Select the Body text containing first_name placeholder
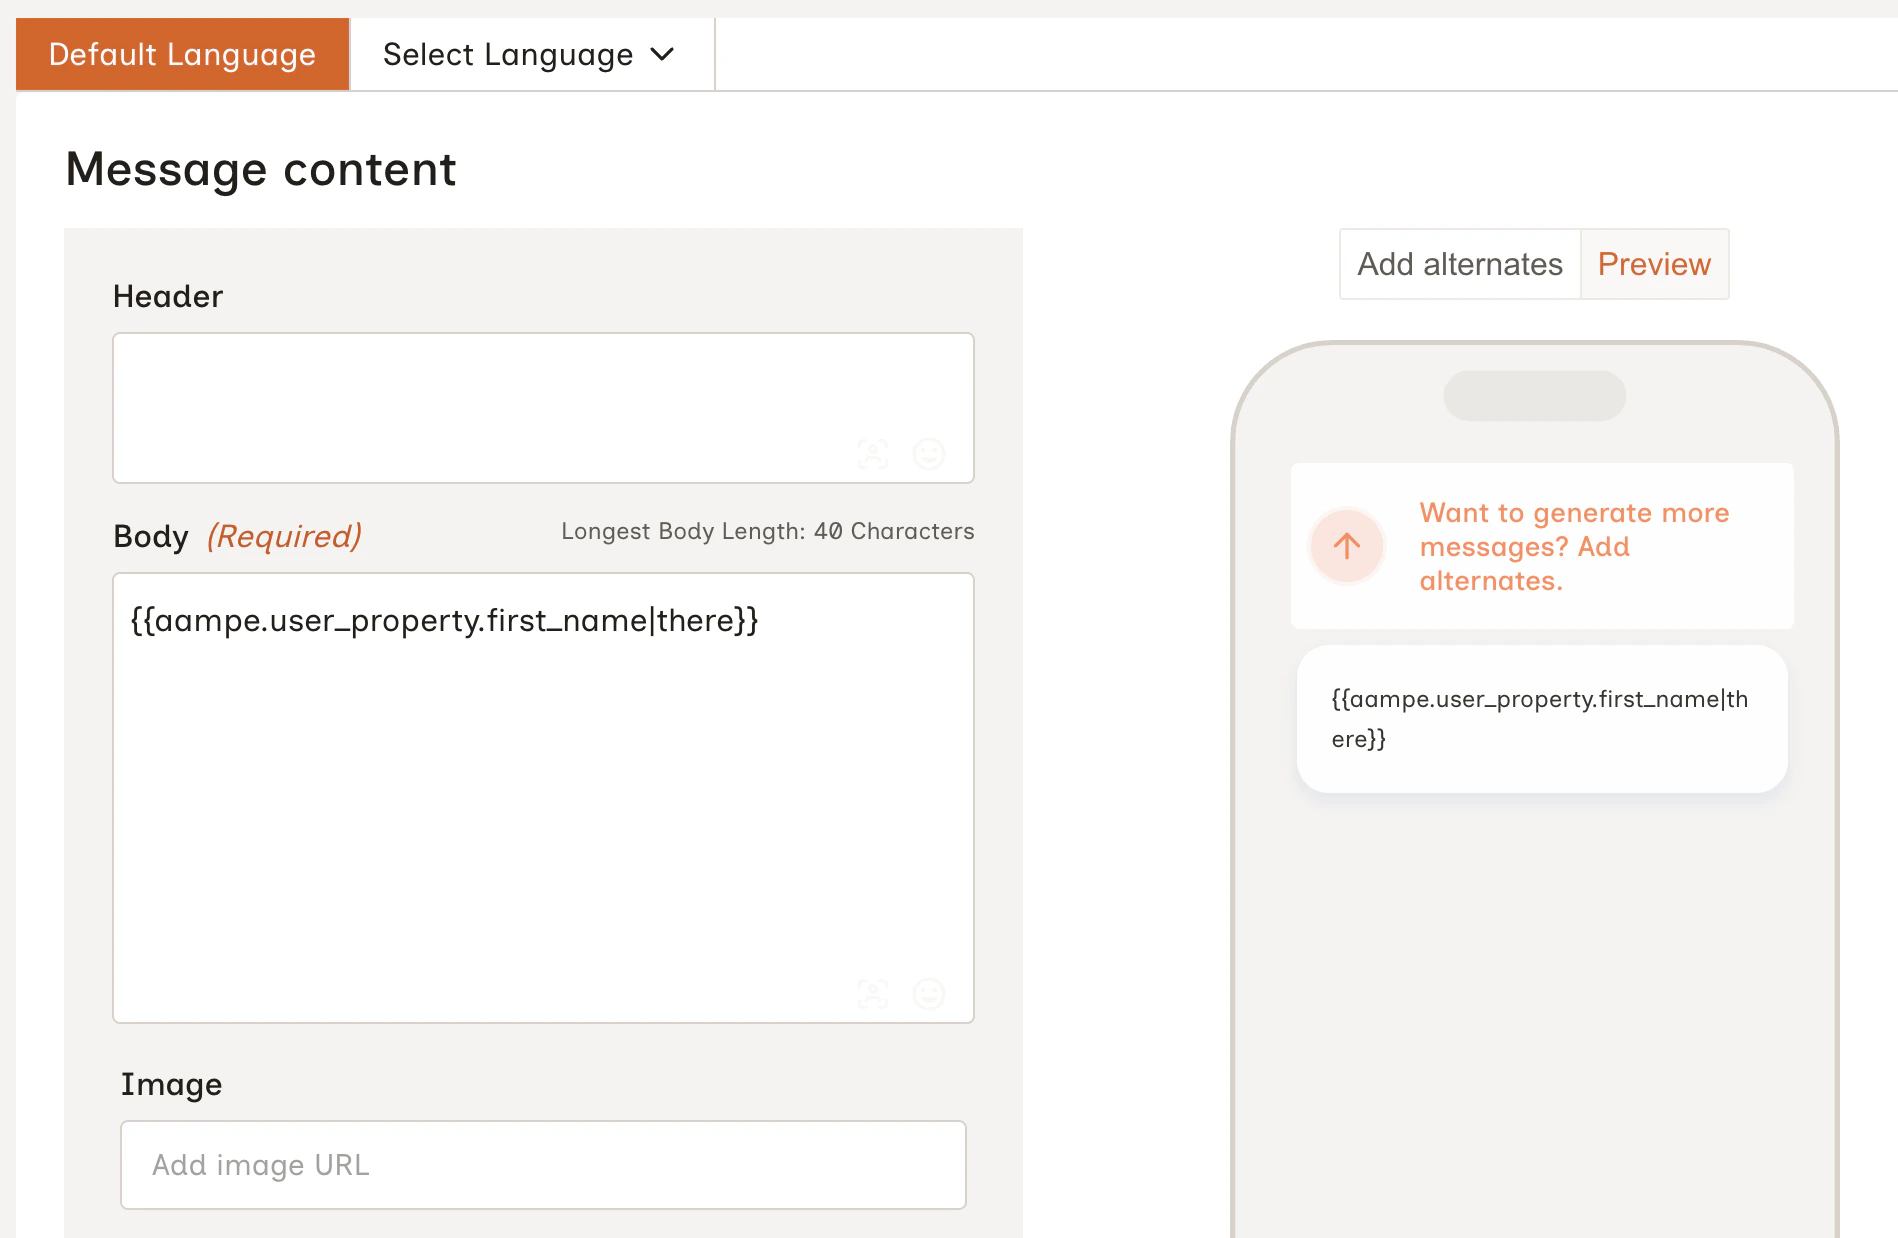1898x1238 pixels. click(443, 620)
